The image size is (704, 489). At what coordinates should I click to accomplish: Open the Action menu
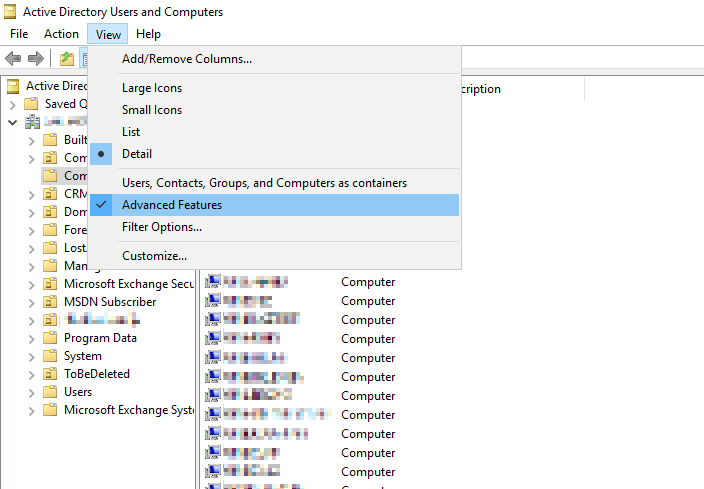(61, 34)
